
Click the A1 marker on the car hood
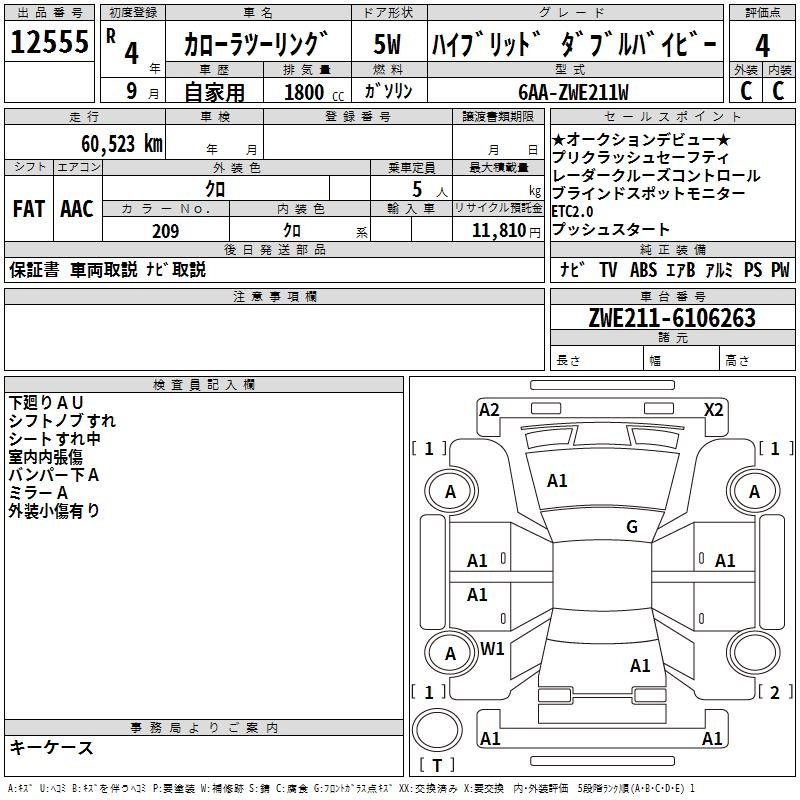pos(557,481)
